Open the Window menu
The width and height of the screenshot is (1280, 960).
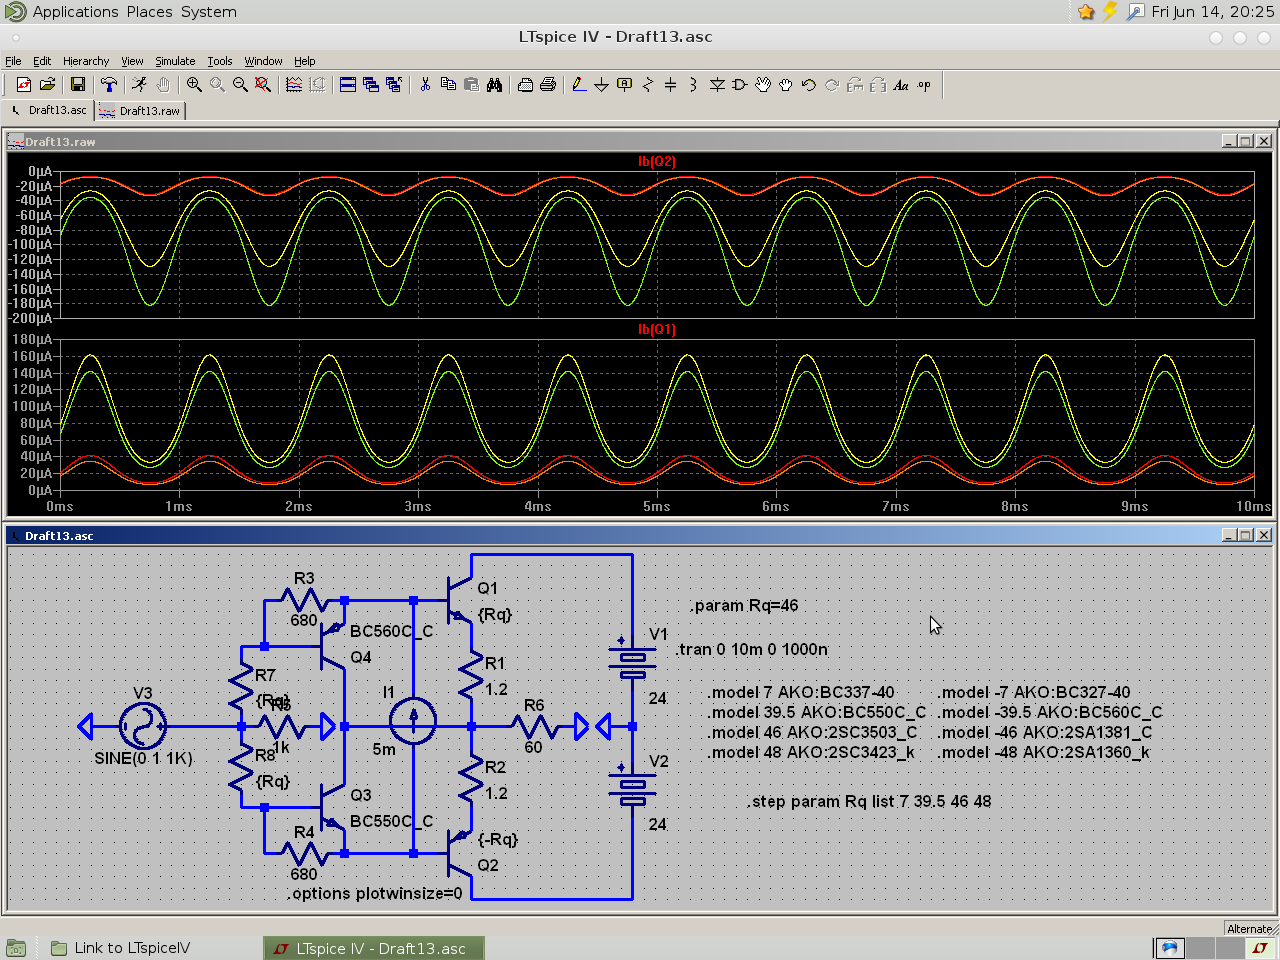point(264,61)
